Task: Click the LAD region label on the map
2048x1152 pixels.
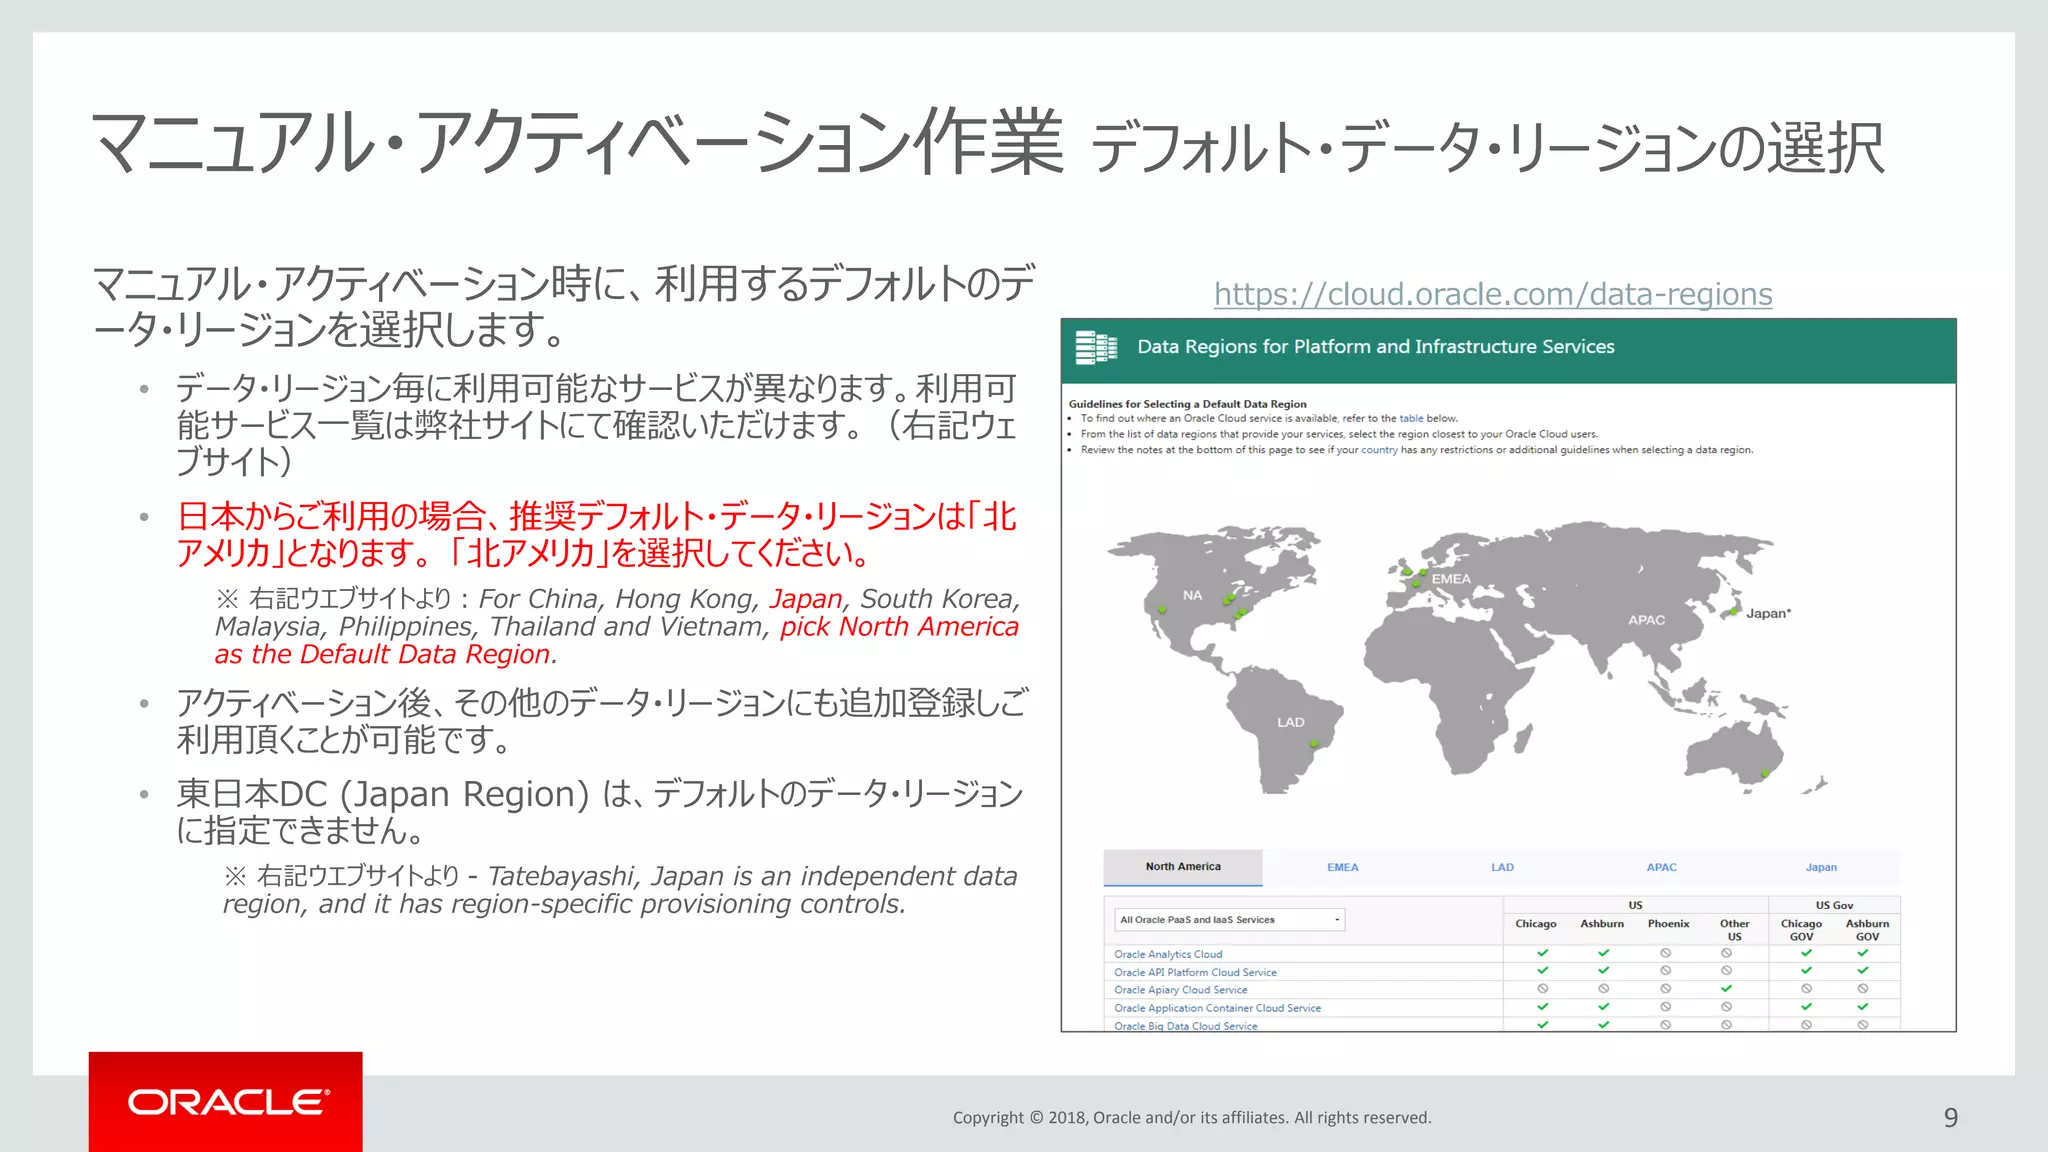Action: (1290, 722)
